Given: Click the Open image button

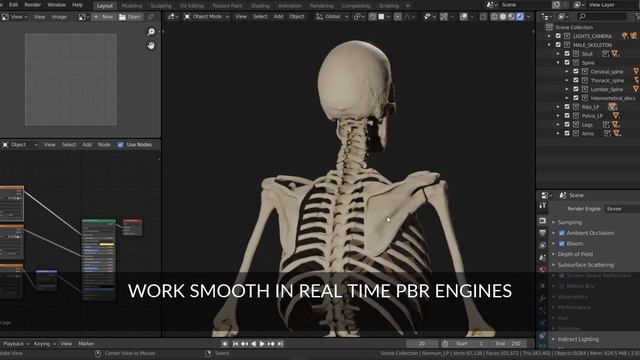Looking at the screenshot, I should 130,17.
